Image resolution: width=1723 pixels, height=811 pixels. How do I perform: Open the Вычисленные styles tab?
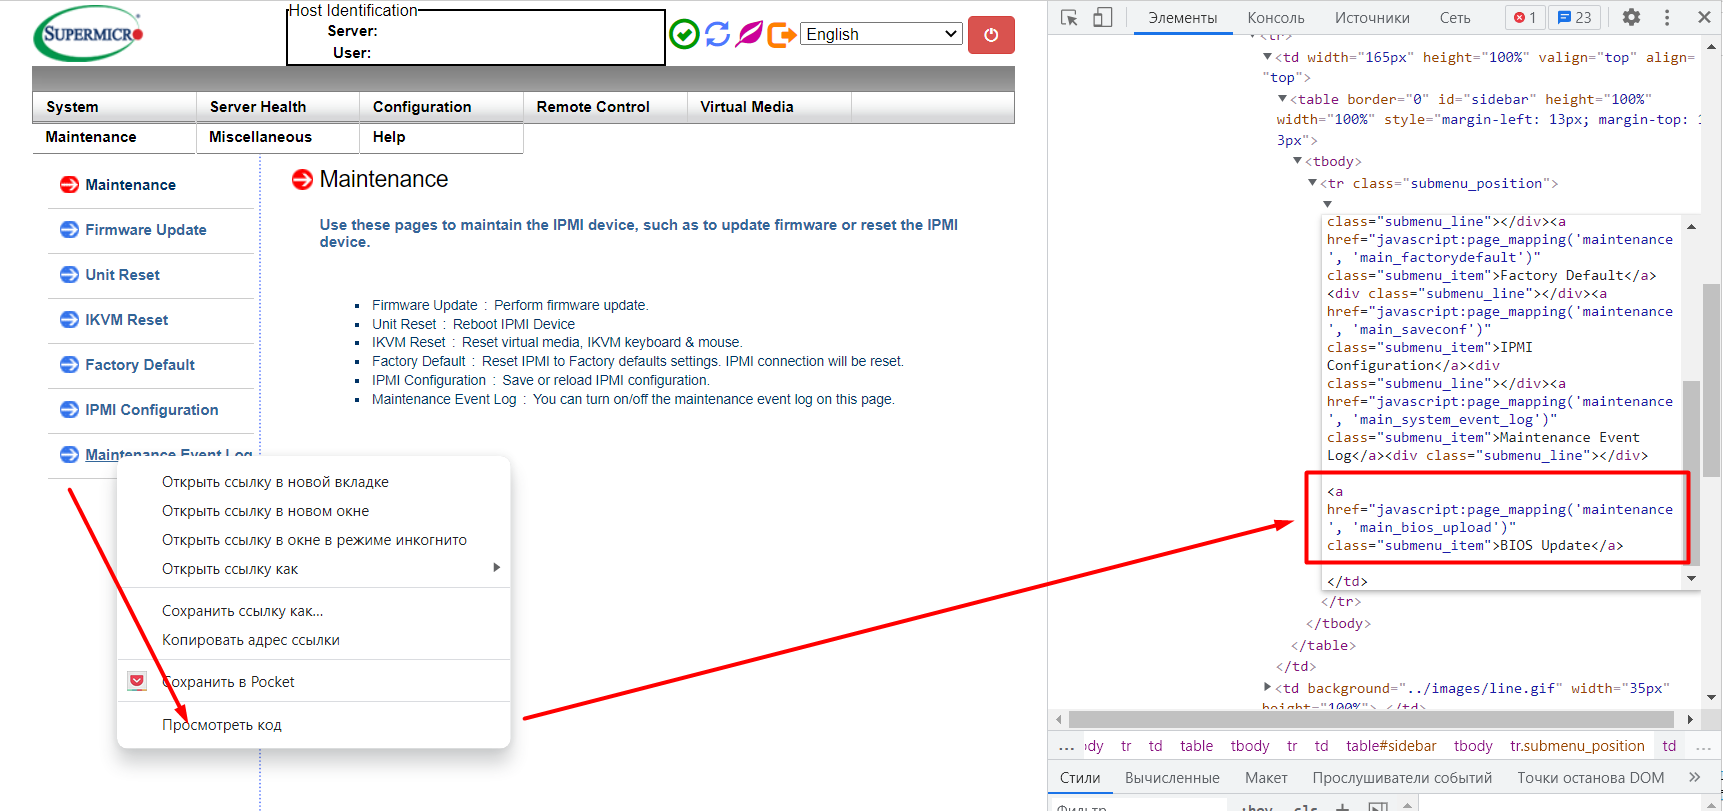pyautogui.click(x=1172, y=777)
